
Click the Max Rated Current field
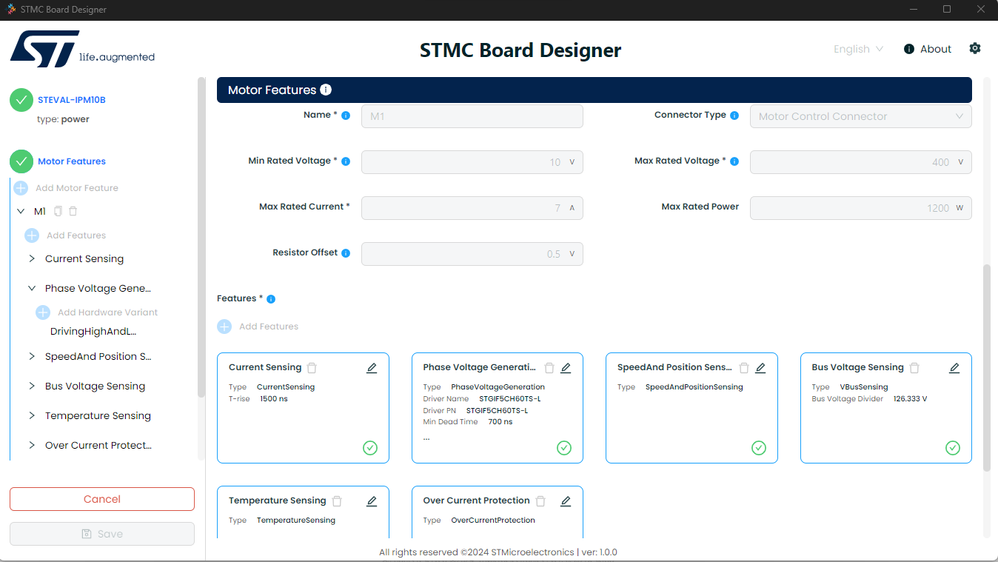(472, 208)
